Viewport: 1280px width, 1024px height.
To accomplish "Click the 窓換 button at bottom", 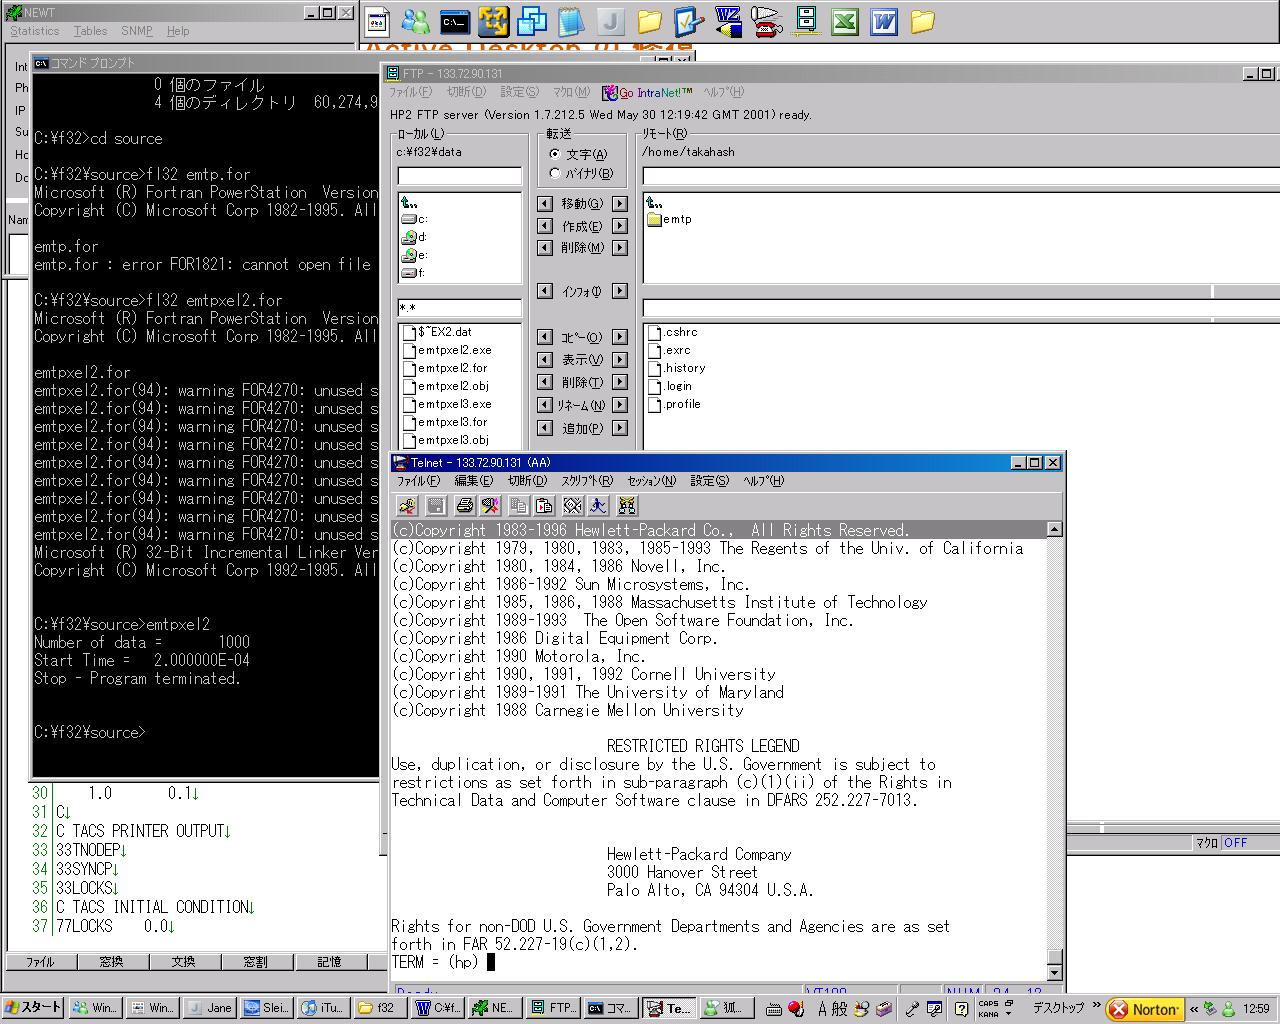I will 111,962.
